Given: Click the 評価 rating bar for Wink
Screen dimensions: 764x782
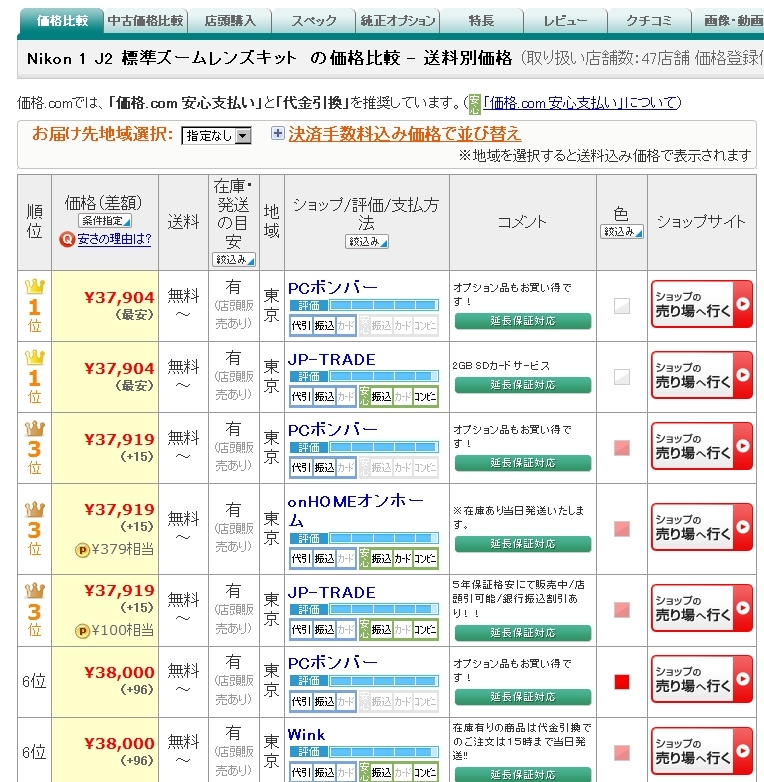Looking at the screenshot, I should pos(364,752).
